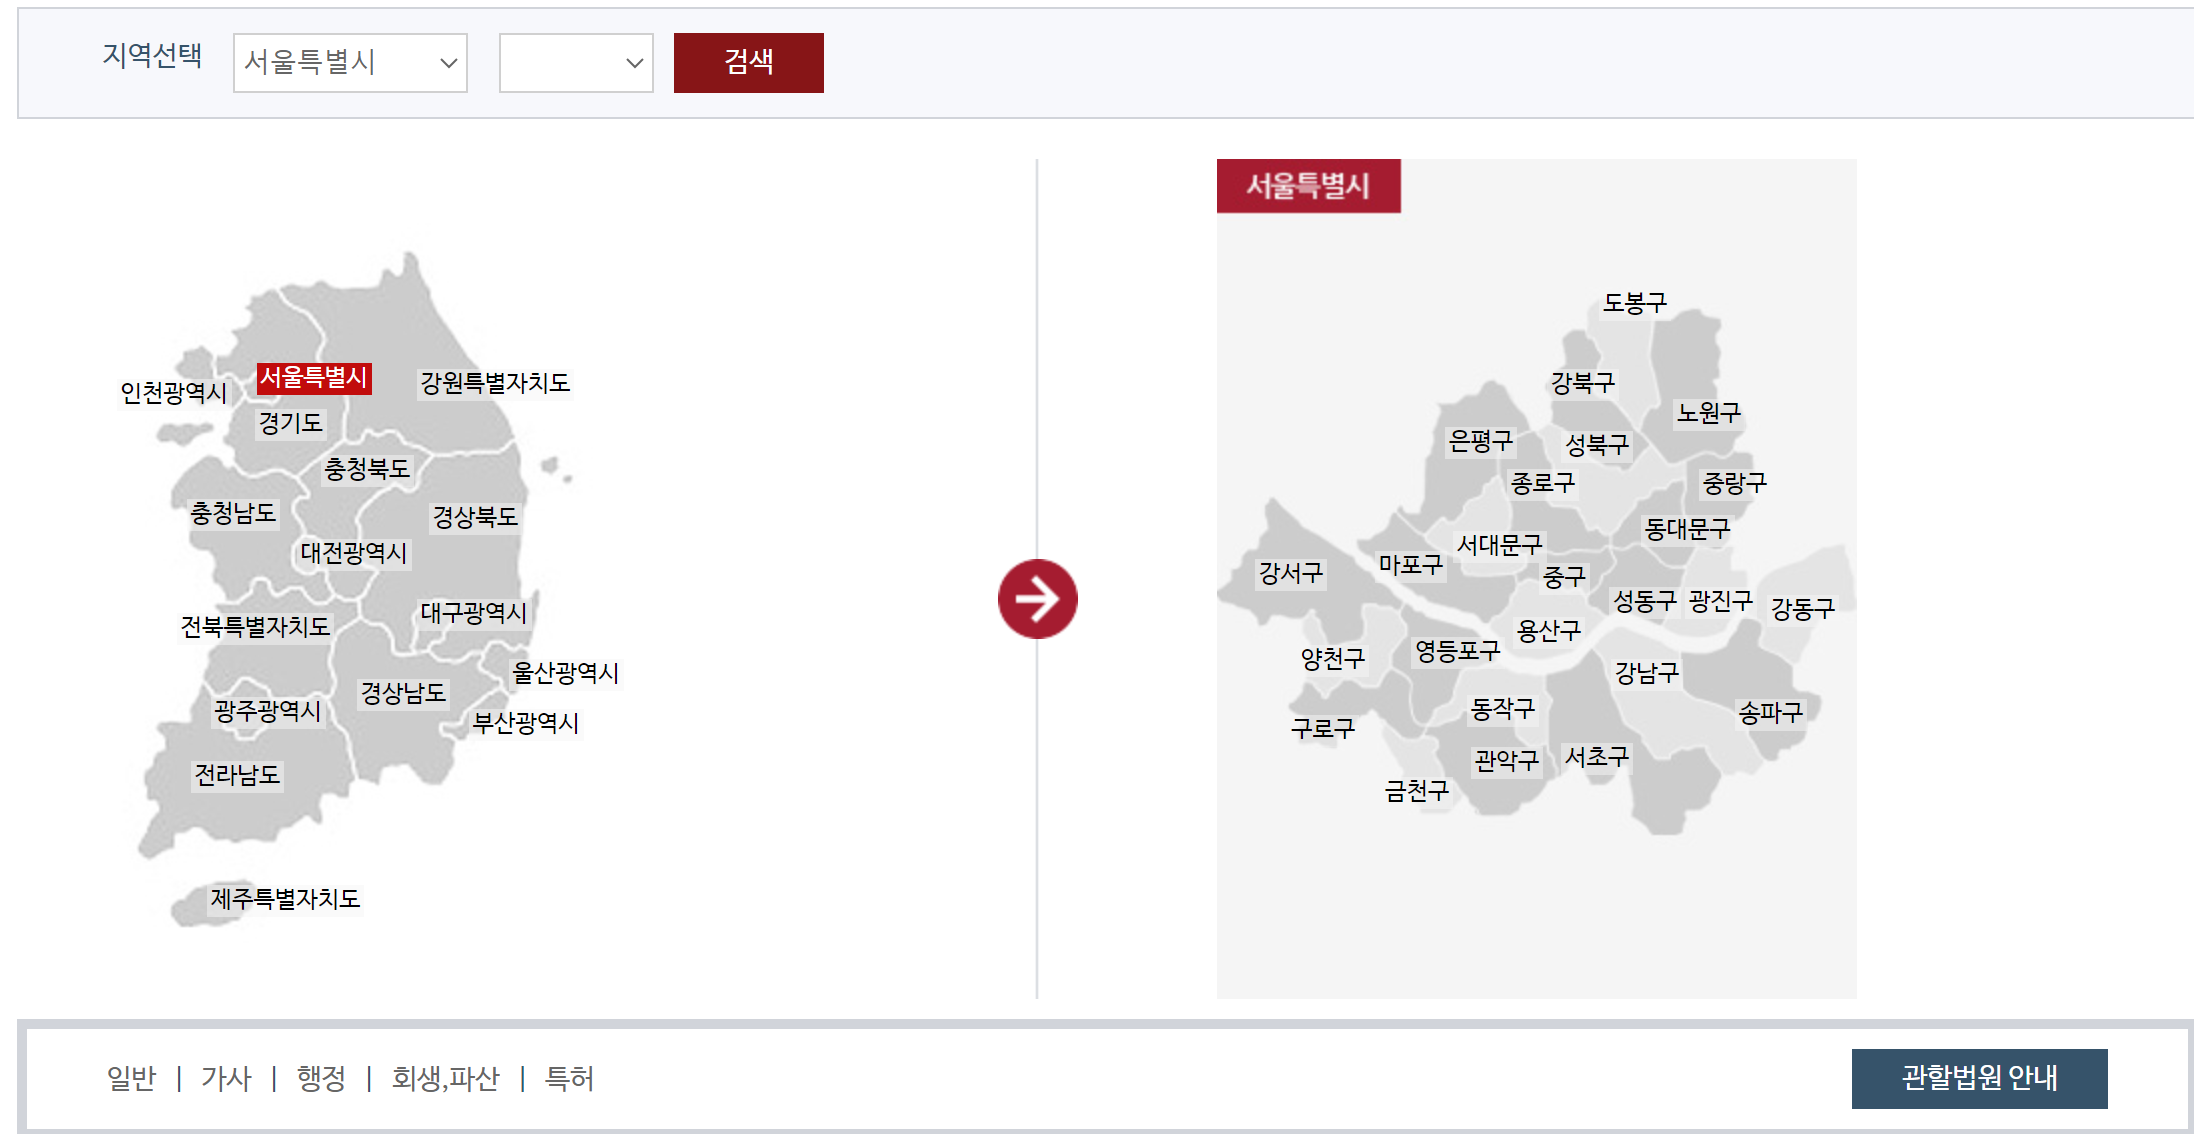Expand the empty district dropdown
Screen dimensions: 2194x1134
click(x=575, y=63)
